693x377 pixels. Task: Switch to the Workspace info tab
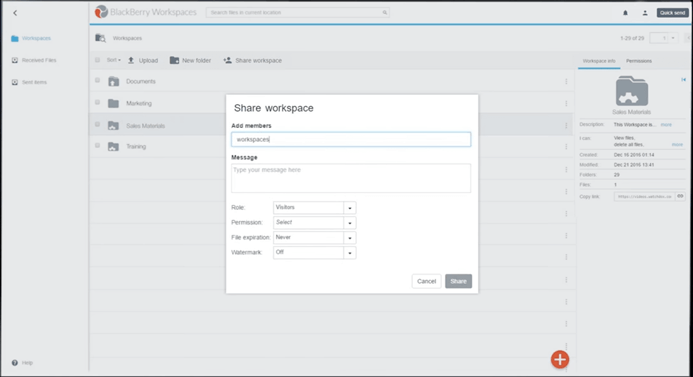click(599, 61)
